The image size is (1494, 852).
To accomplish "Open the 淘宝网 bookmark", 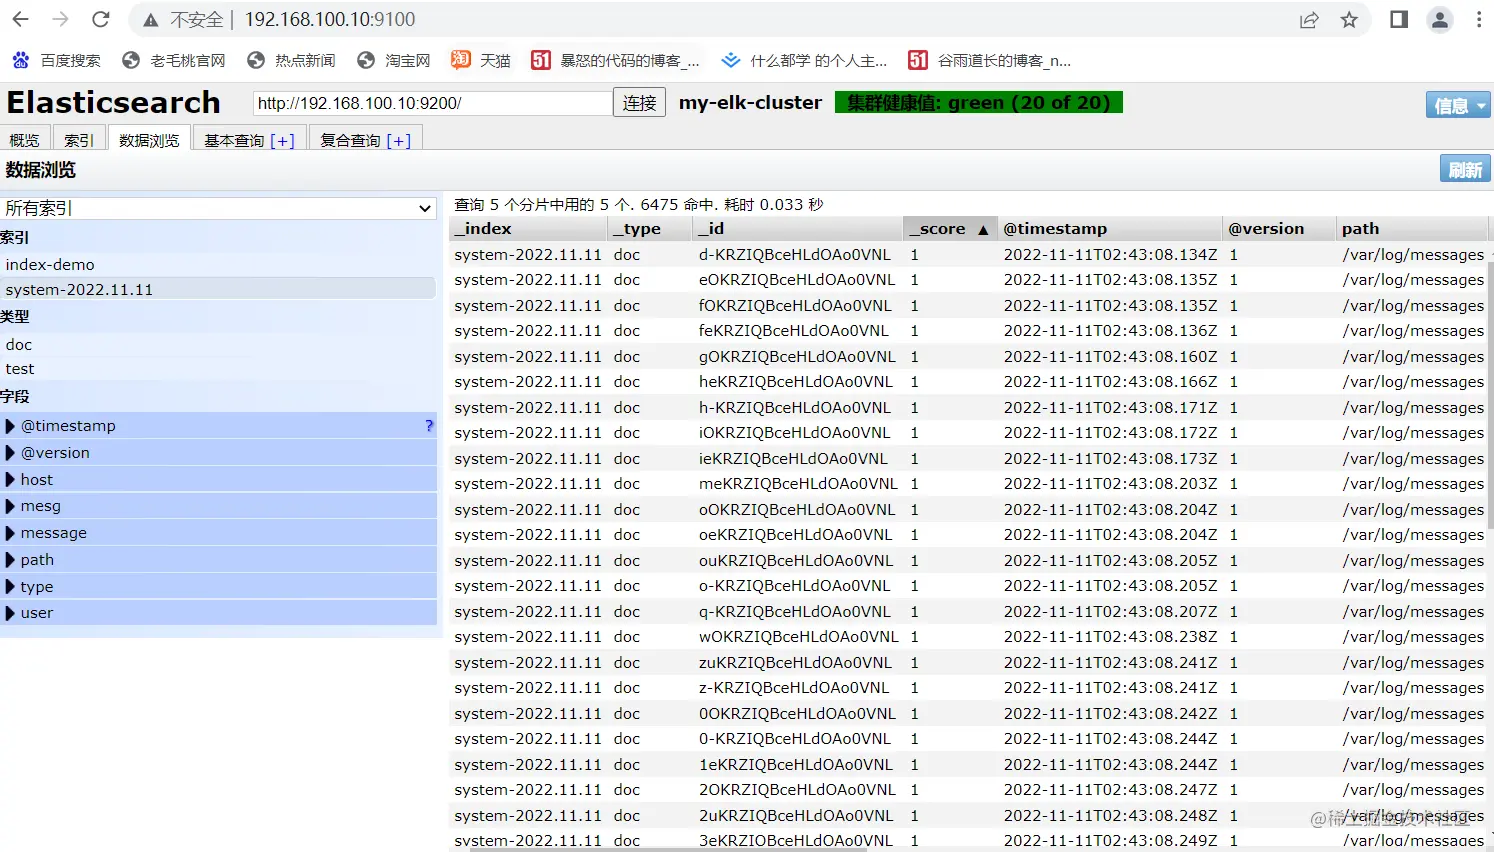I will pos(394,60).
